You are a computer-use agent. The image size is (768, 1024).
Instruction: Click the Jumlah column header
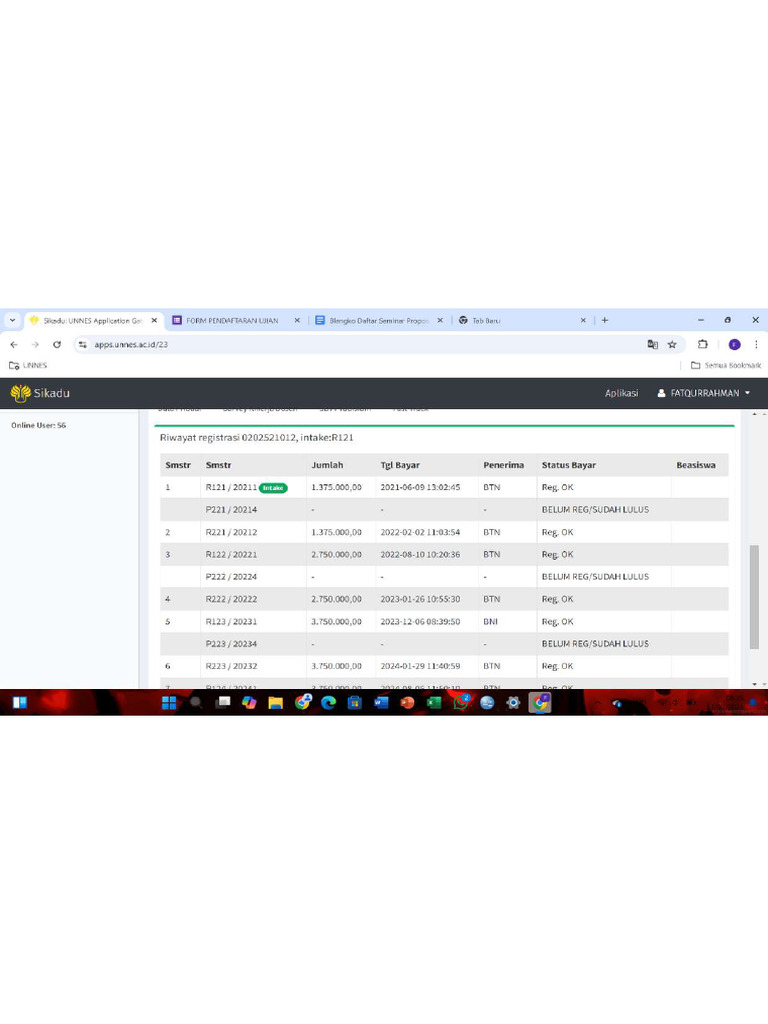pyautogui.click(x=327, y=465)
